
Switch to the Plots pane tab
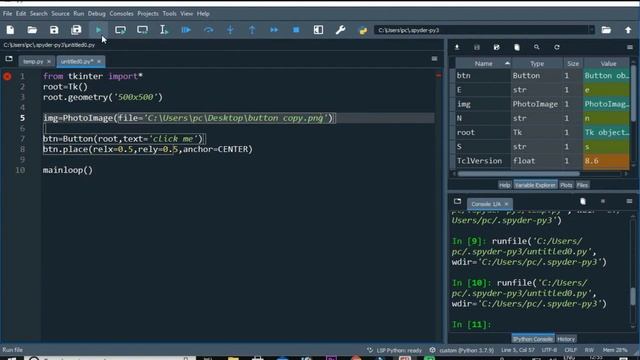(x=566, y=185)
